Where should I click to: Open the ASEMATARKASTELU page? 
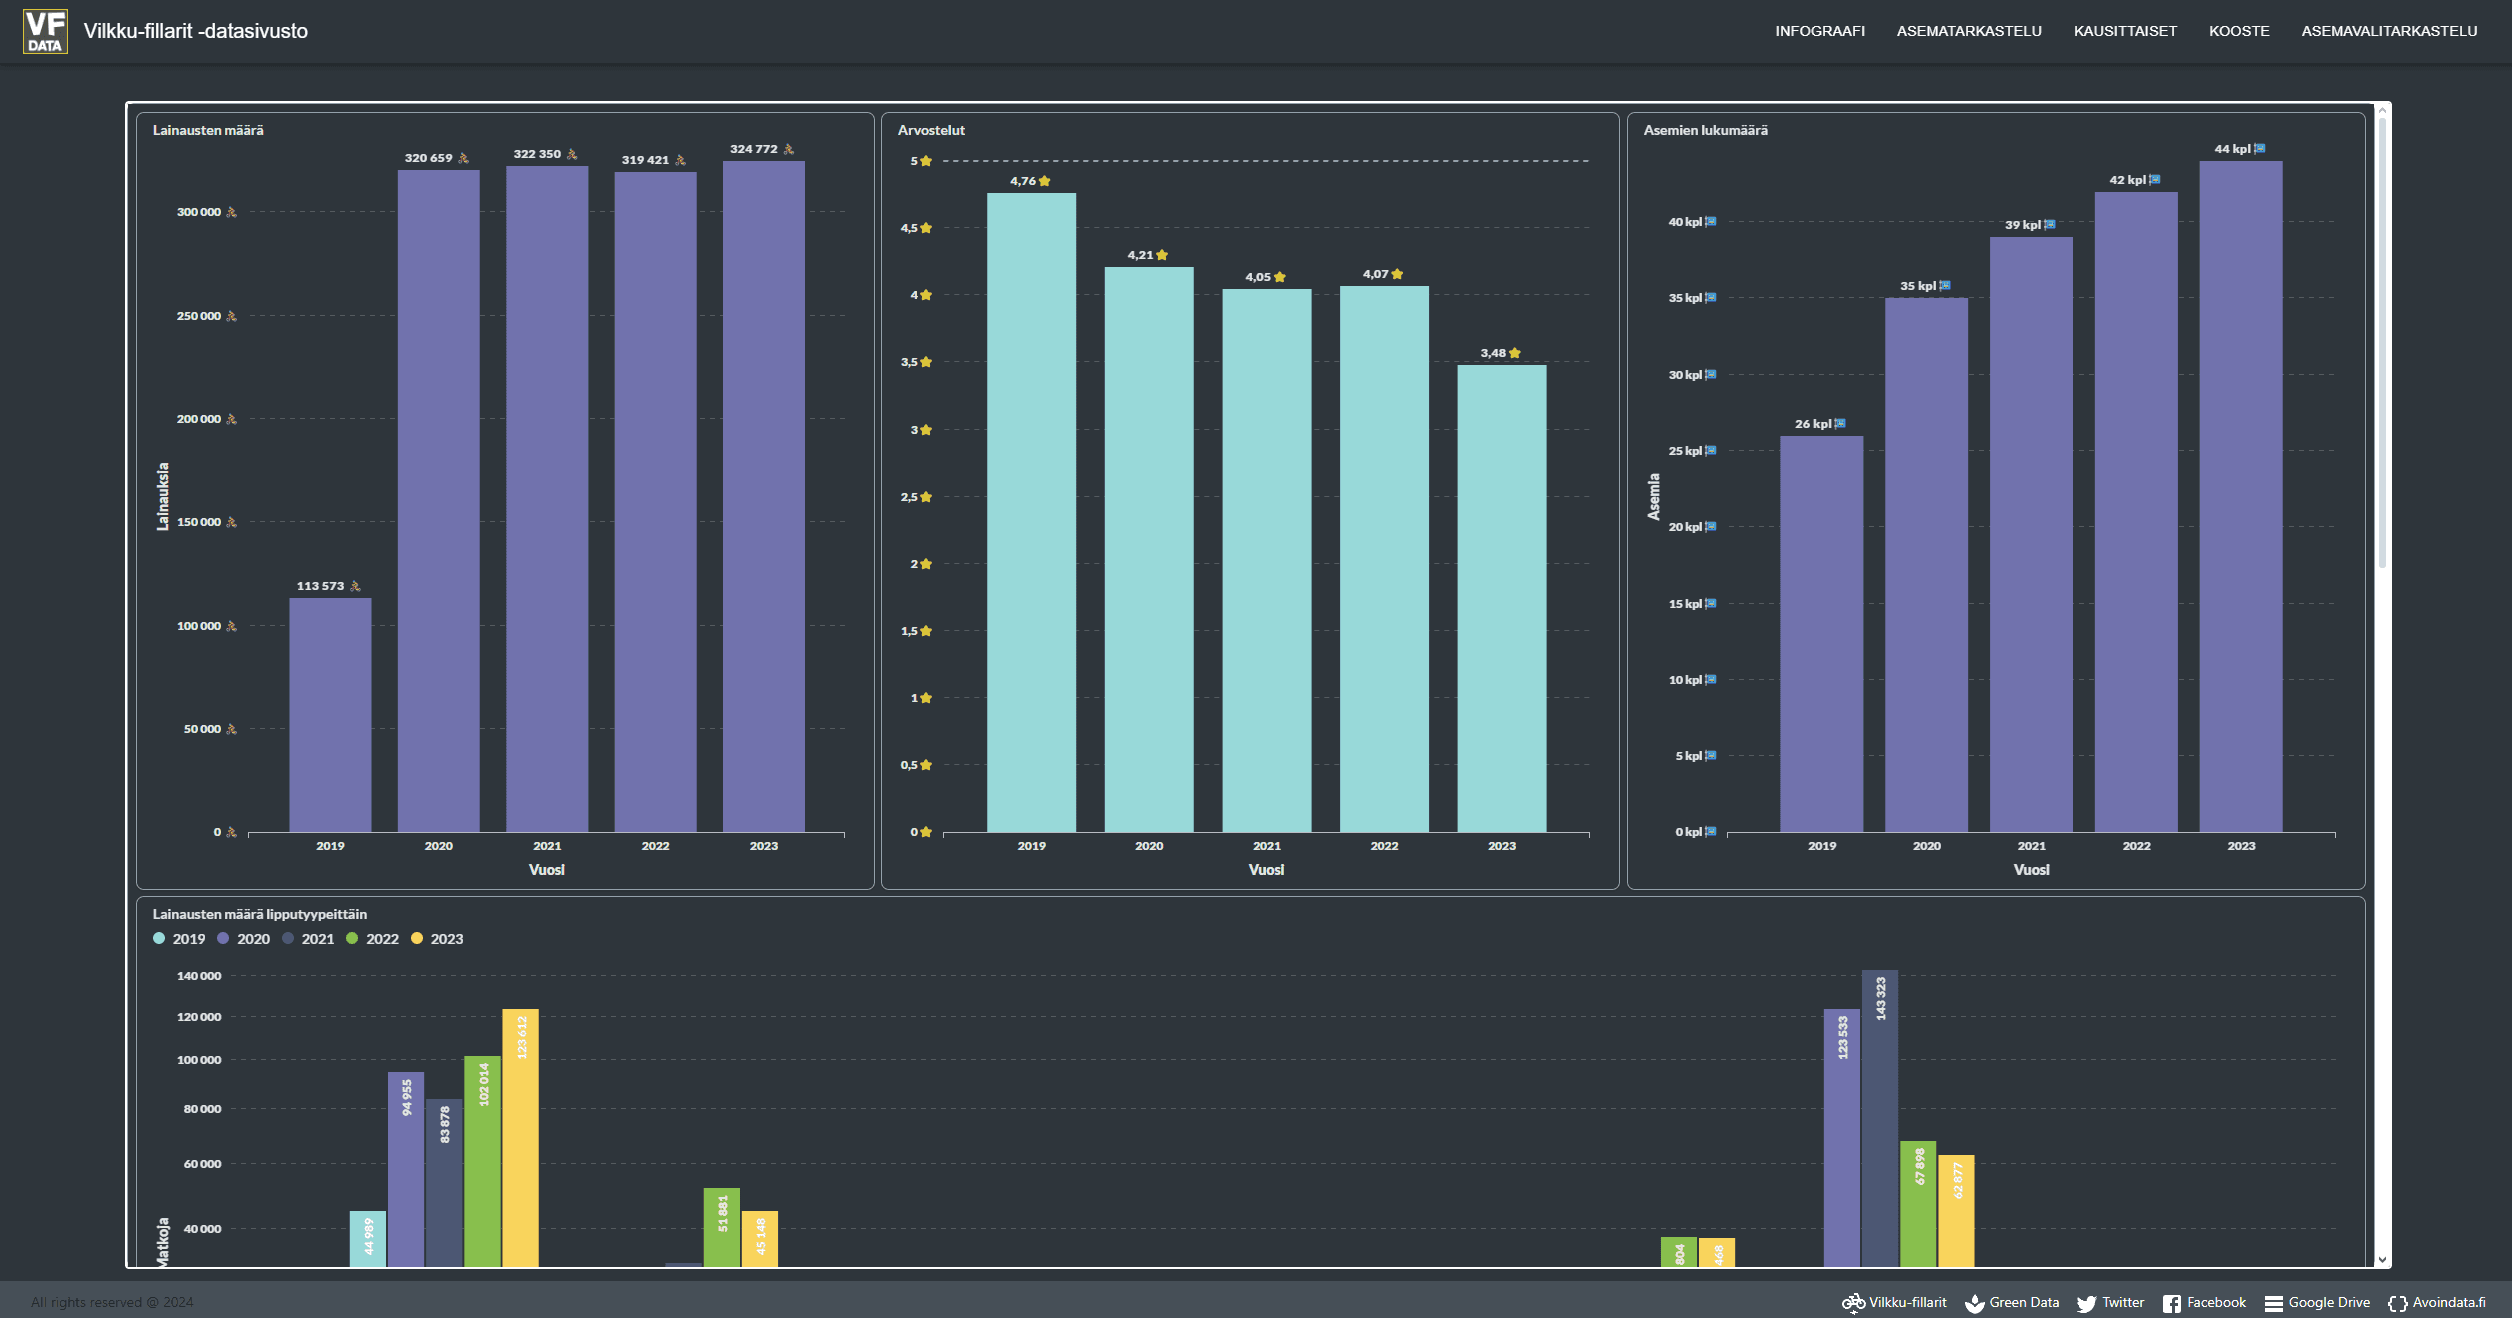pos(1968,31)
